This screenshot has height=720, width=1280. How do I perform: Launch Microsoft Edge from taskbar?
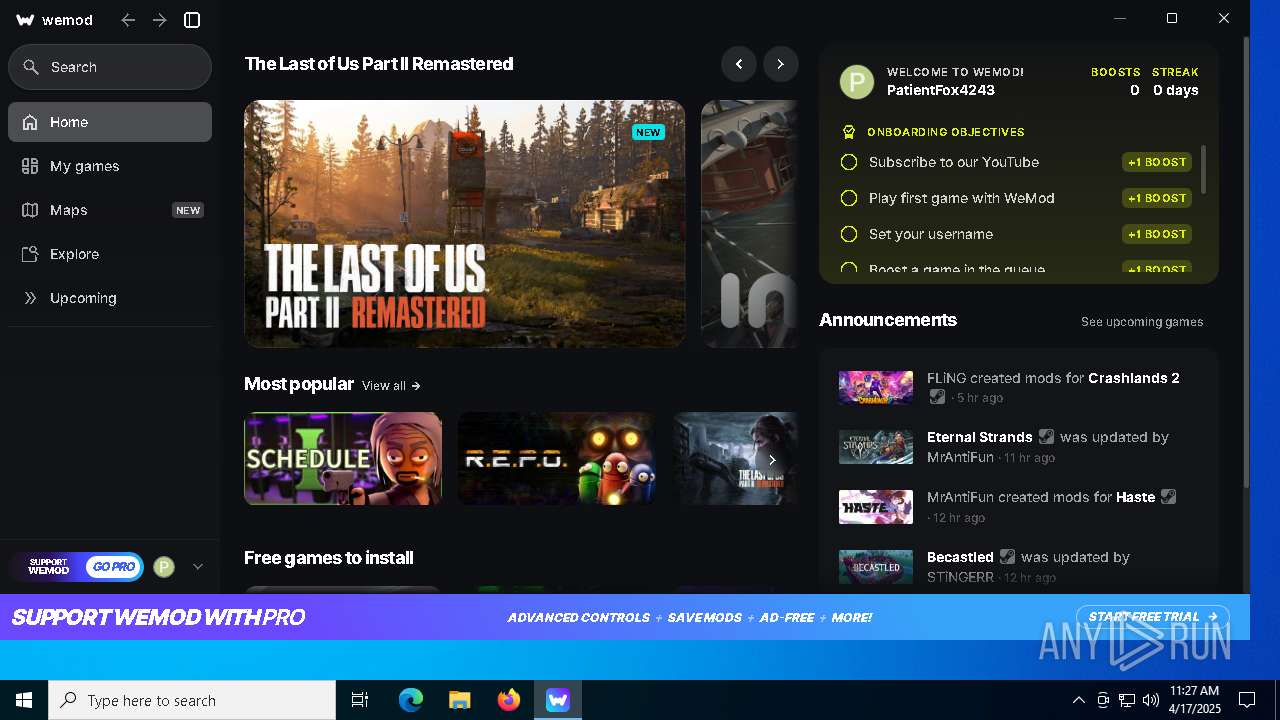[x=411, y=700]
